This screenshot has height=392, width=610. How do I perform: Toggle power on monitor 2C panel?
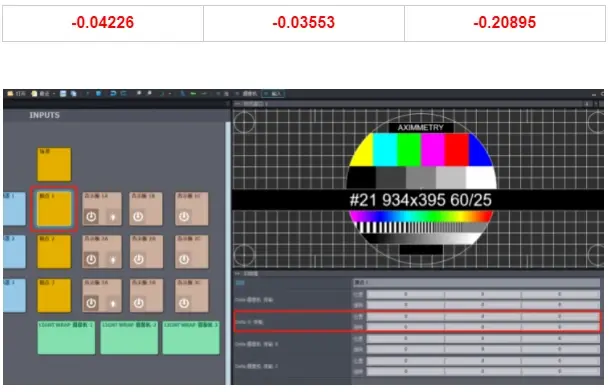tap(184, 259)
